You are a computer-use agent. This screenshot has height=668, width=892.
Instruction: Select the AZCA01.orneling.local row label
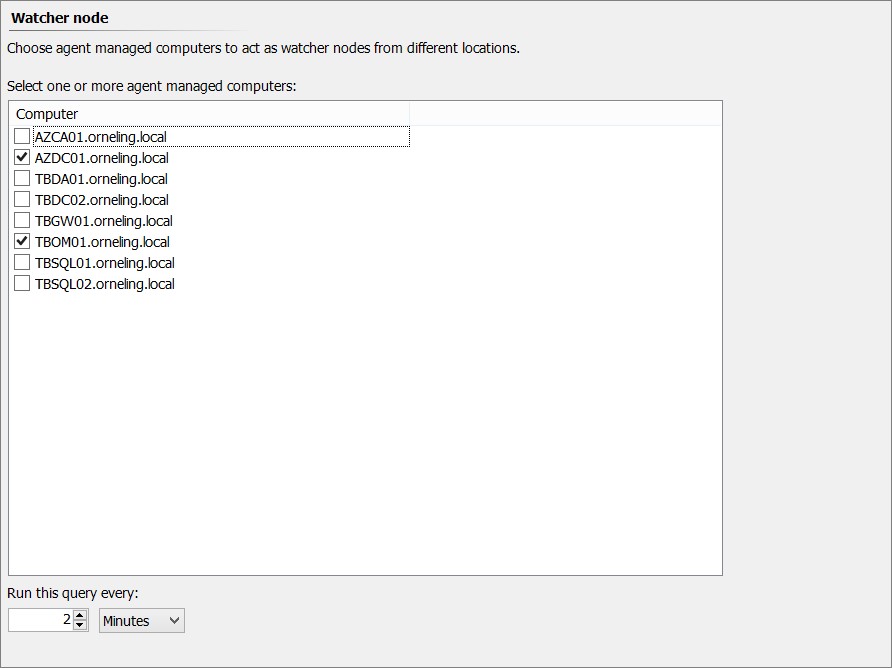(101, 137)
